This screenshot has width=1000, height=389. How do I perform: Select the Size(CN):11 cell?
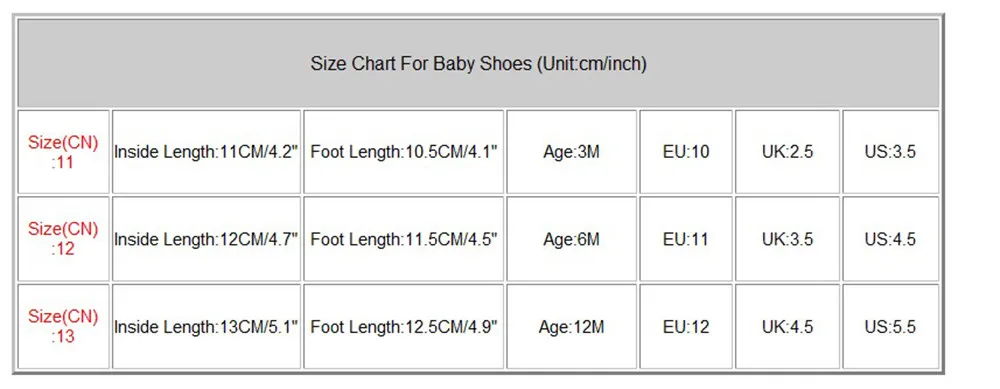tap(63, 152)
